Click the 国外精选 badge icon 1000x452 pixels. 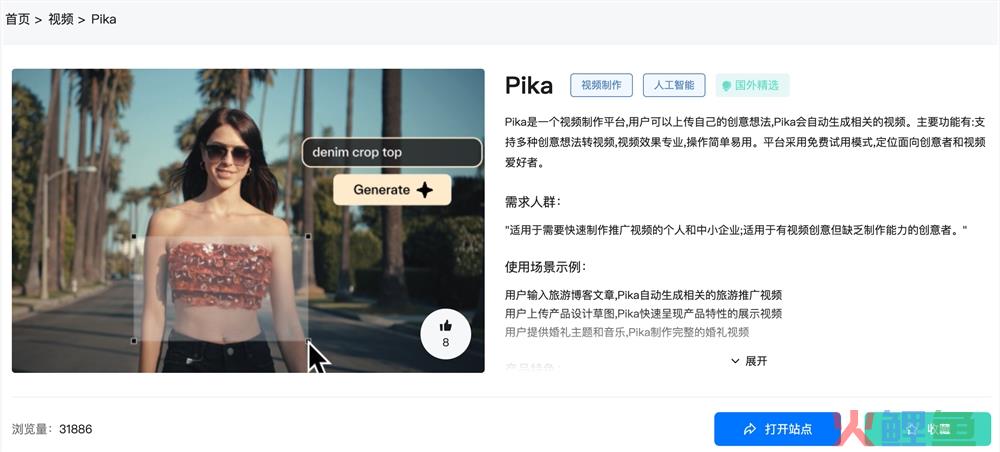click(x=726, y=85)
